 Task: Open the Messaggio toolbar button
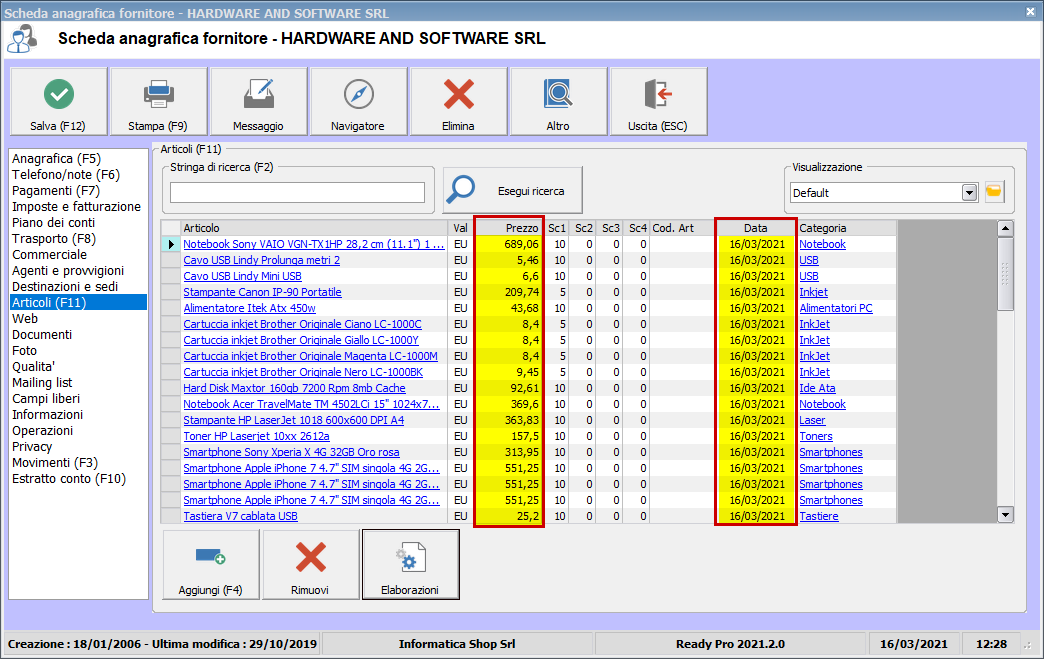[x=258, y=102]
